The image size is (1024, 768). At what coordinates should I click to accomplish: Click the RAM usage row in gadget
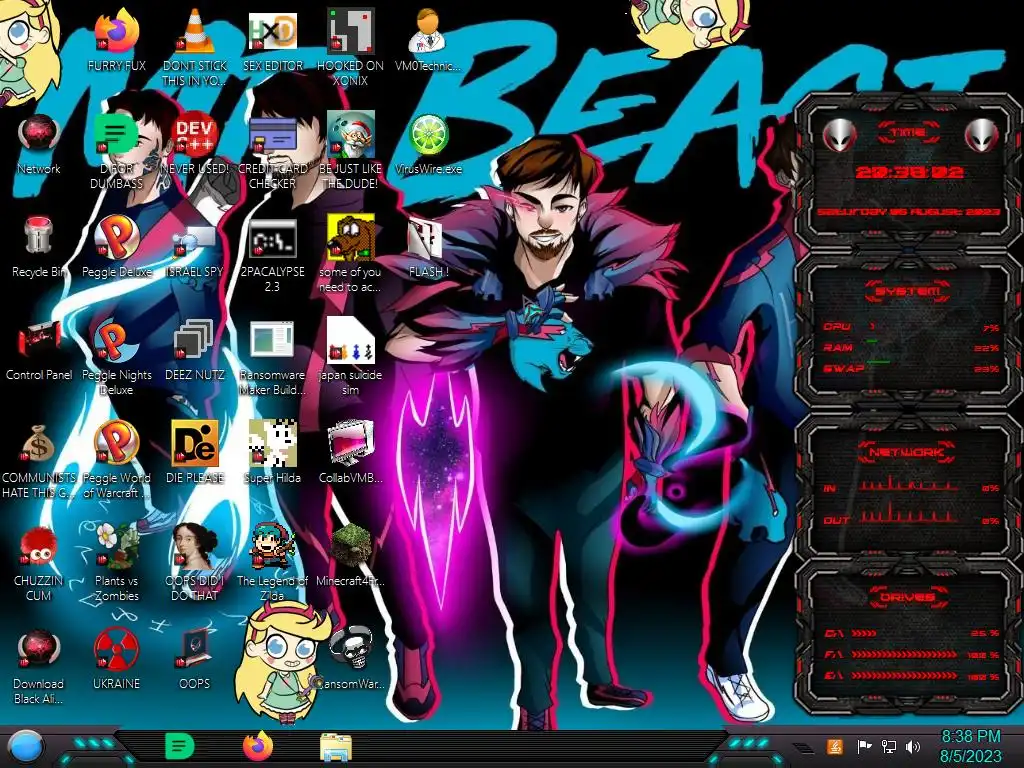tap(910, 348)
